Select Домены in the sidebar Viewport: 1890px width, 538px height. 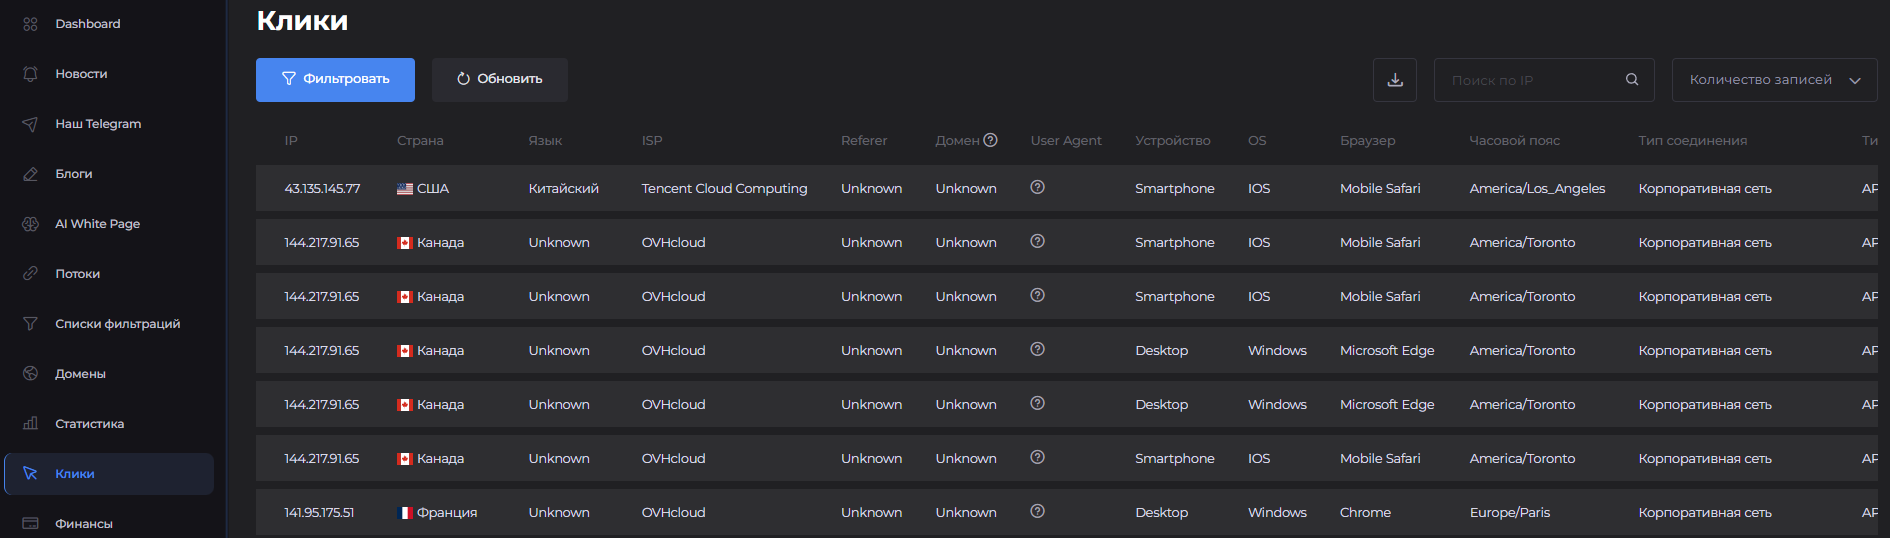click(80, 374)
